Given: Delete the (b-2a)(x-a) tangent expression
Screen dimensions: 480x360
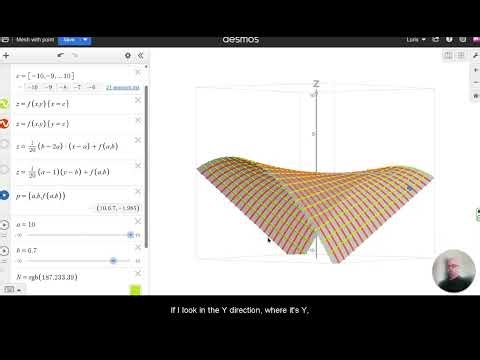Looking at the screenshot, I should click(138, 140).
